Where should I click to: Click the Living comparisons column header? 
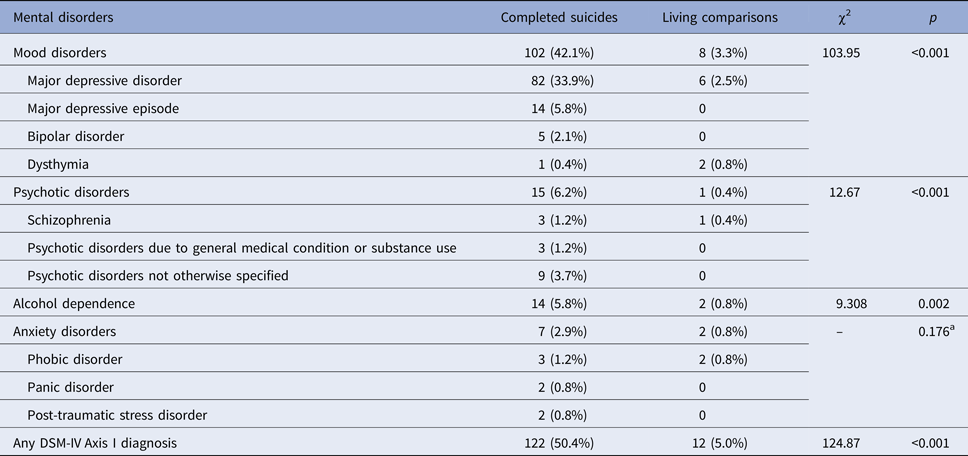coord(720,17)
